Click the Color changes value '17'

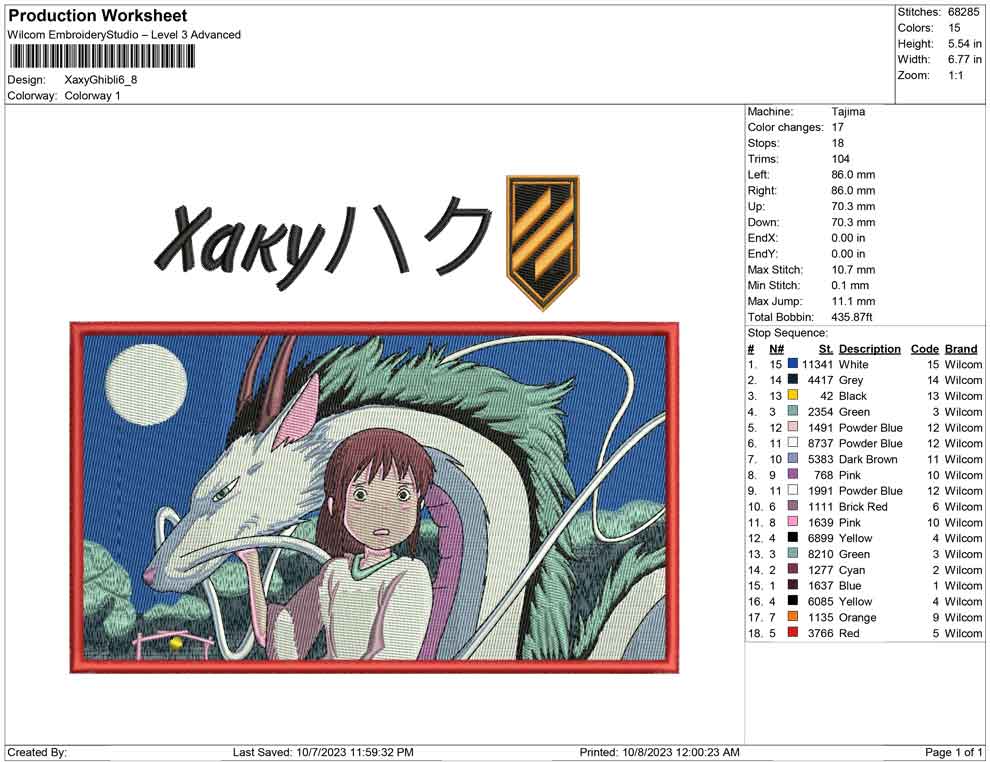837,127
